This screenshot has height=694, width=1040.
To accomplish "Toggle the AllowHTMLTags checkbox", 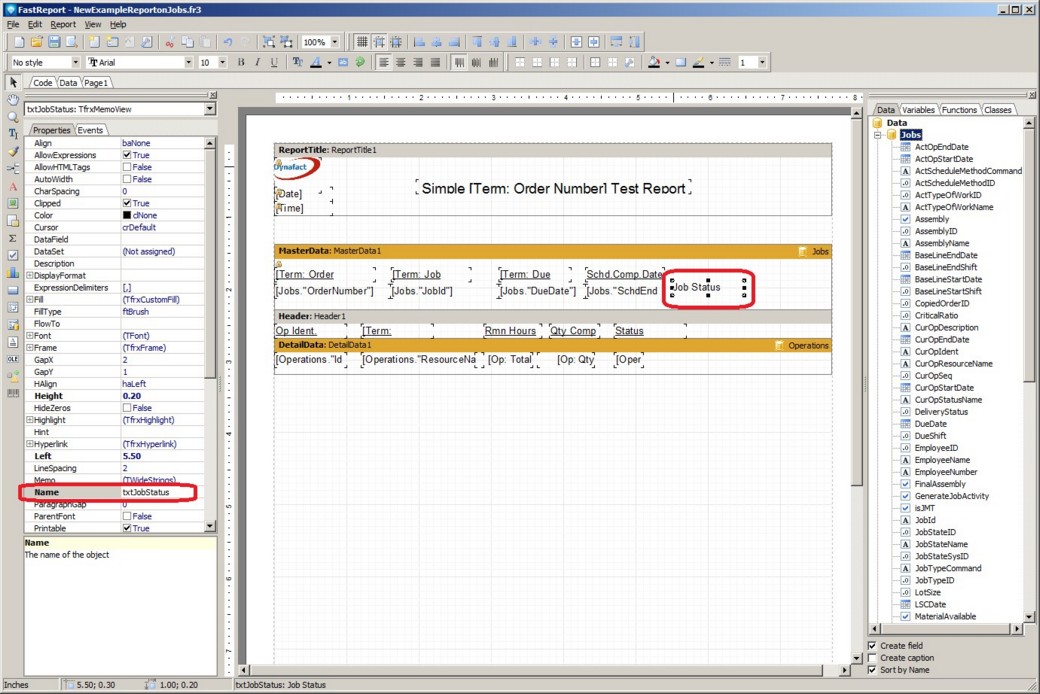I will tap(127, 167).
